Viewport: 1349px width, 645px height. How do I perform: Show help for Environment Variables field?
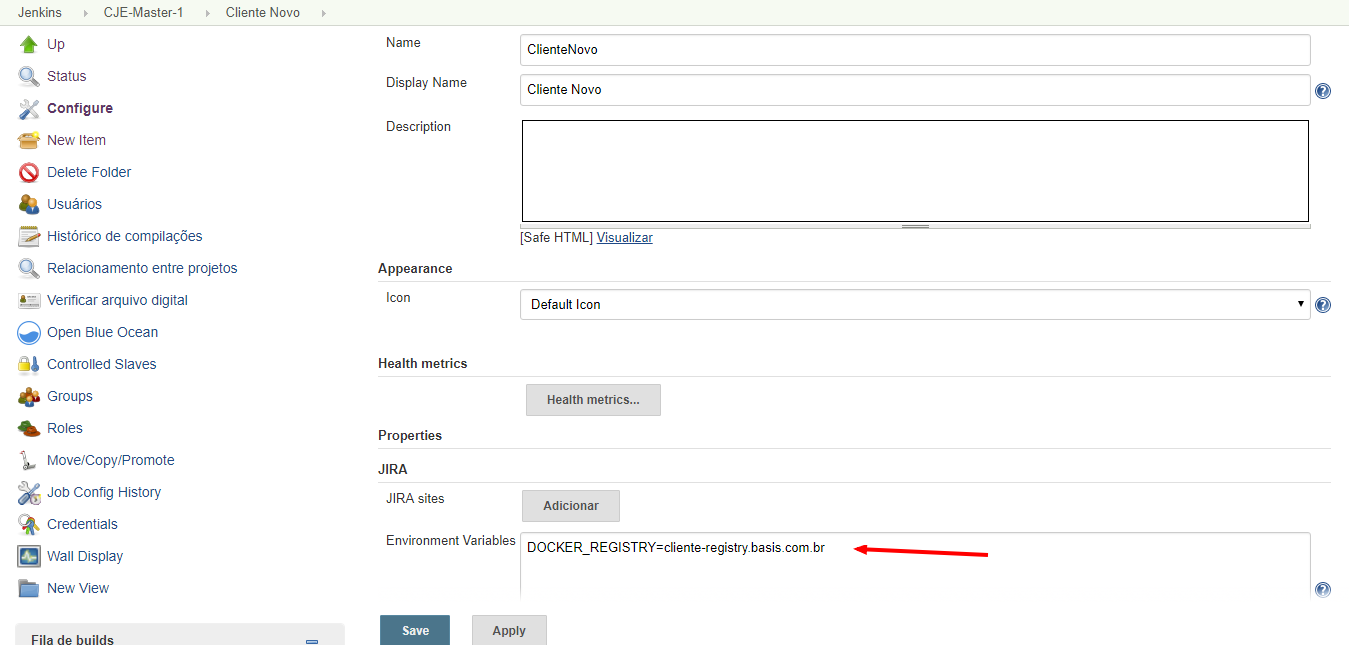1322,590
